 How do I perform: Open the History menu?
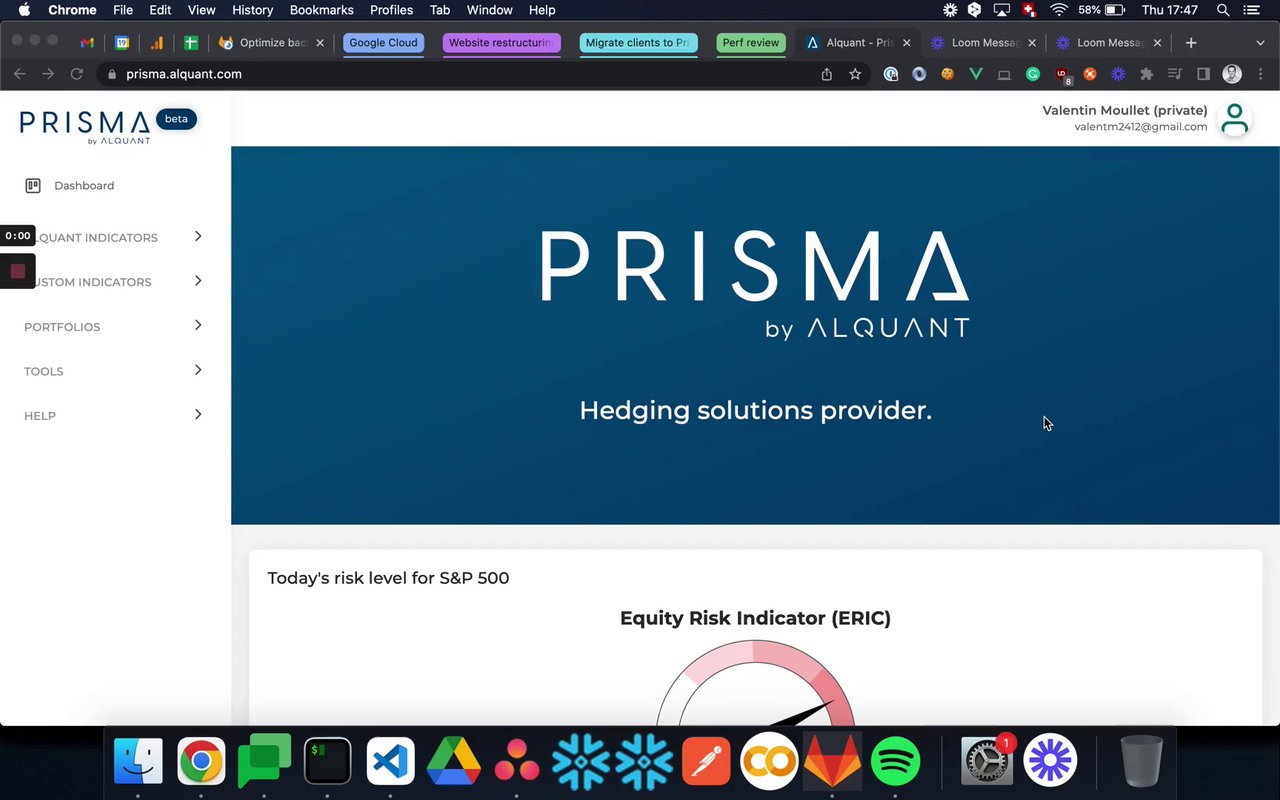coord(252,10)
